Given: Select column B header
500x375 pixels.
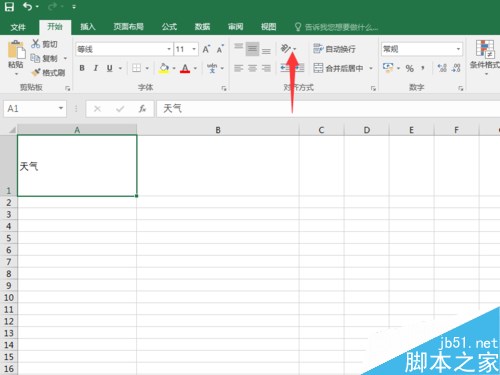Looking at the screenshot, I should (x=218, y=130).
